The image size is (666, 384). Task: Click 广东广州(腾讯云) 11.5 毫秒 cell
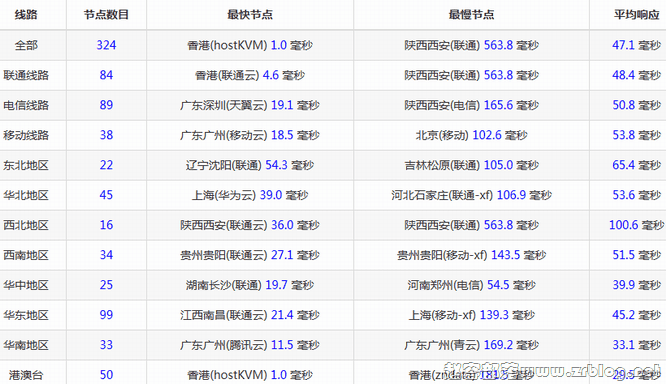tap(250, 344)
